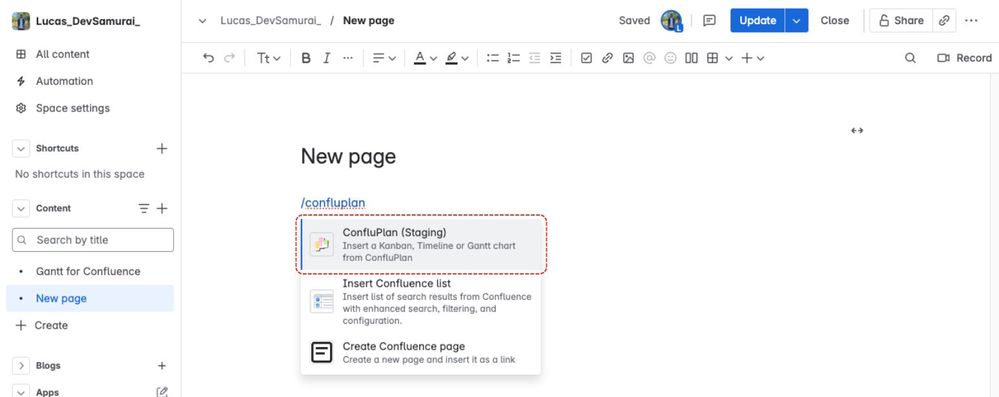Click the Update button
Screen dimensions: 999x397
(758, 20)
